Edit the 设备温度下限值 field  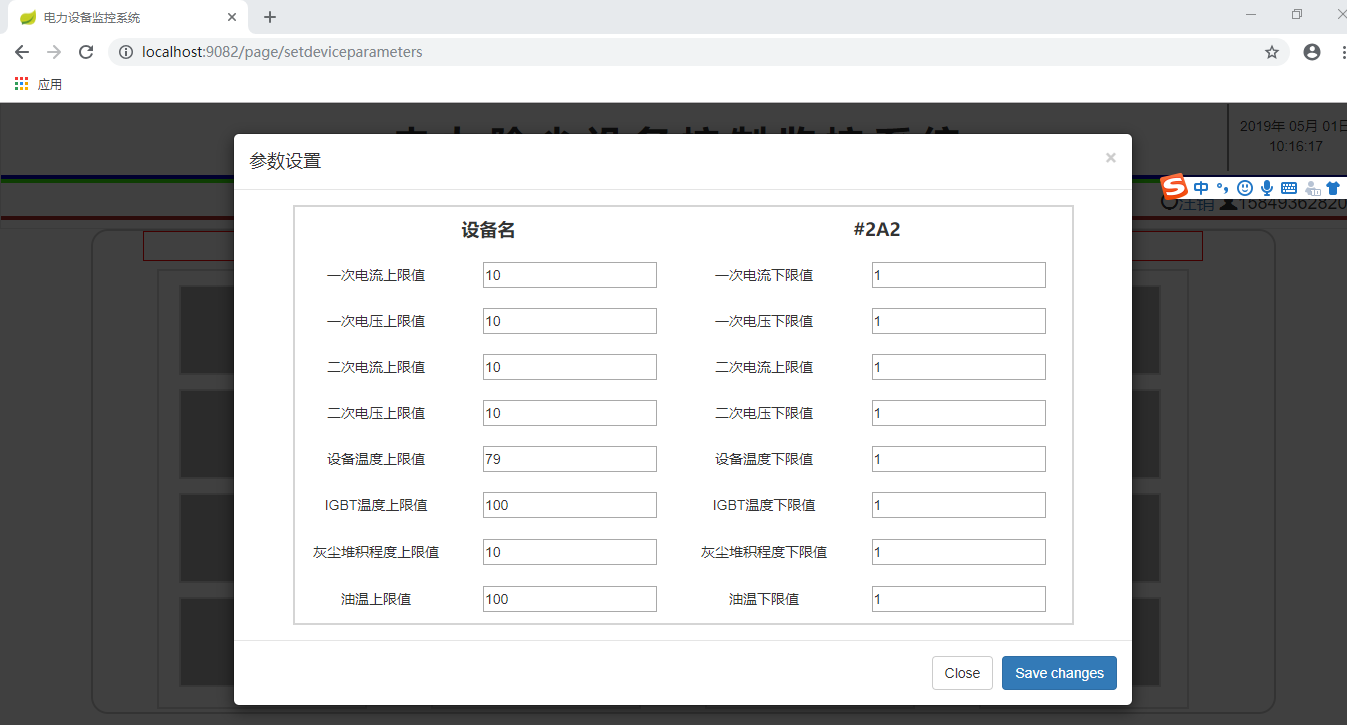click(x=959, y=459)
